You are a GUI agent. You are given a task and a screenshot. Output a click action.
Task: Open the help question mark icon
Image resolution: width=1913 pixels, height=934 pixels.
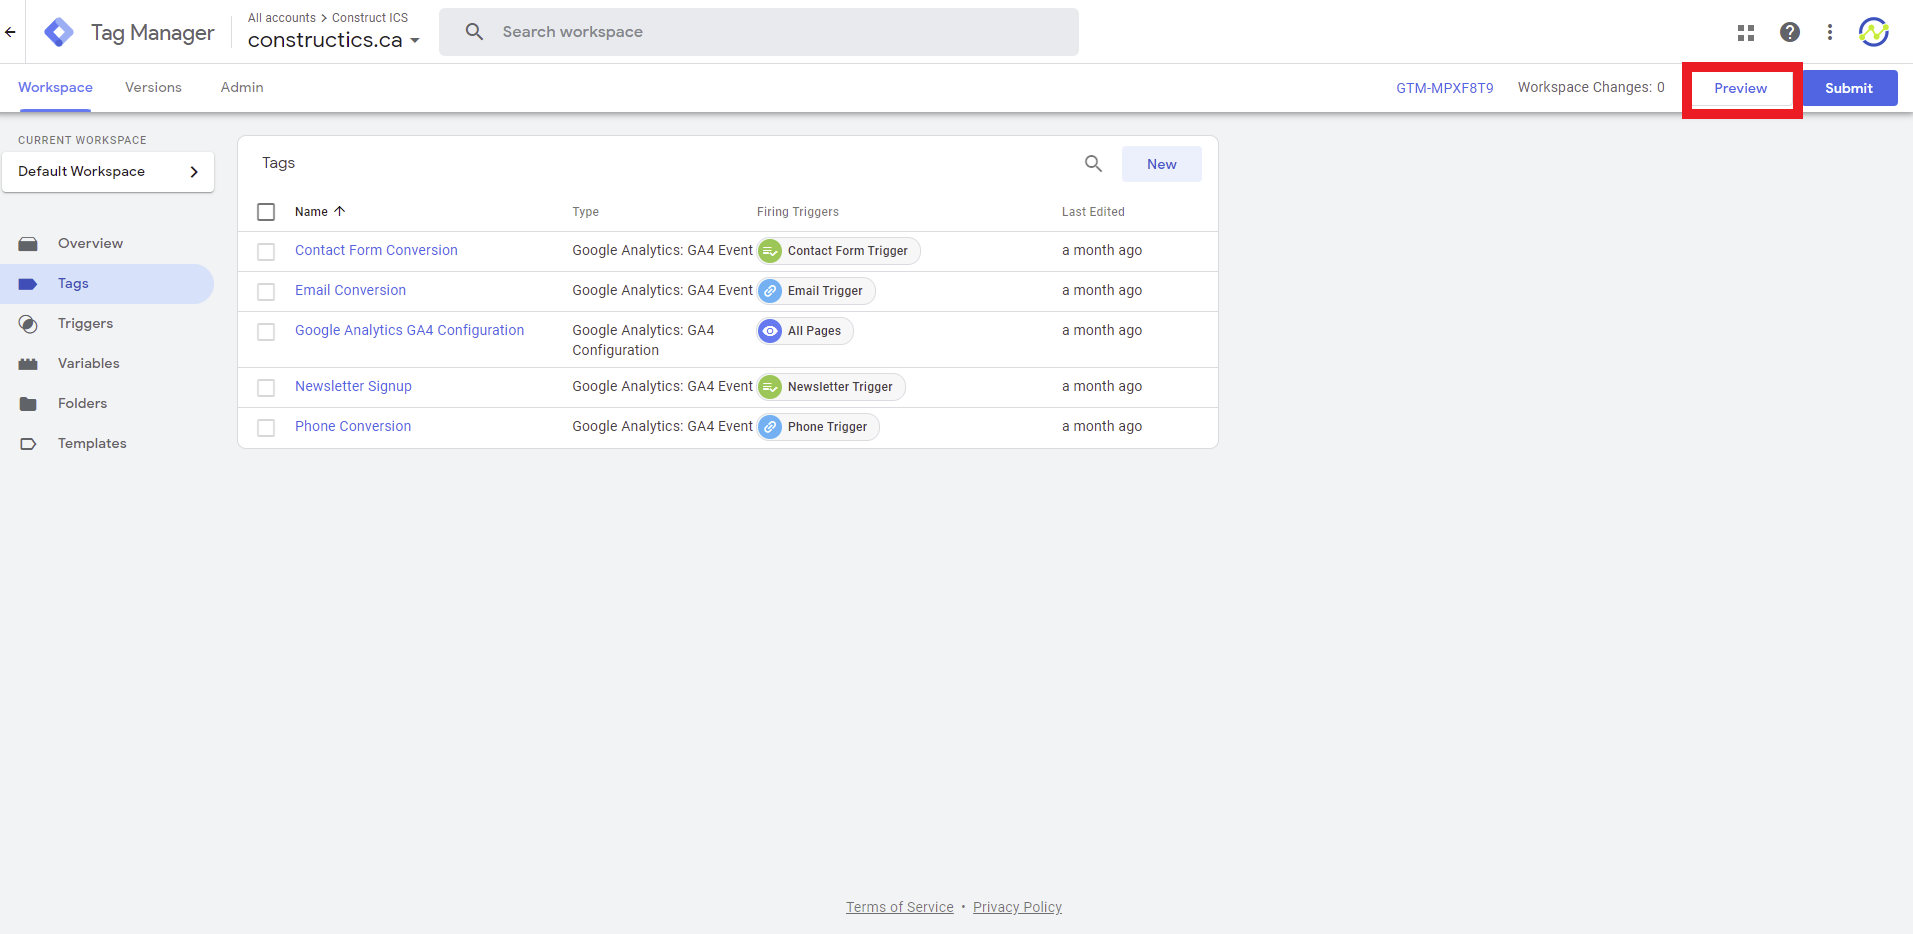[1789, 32]
